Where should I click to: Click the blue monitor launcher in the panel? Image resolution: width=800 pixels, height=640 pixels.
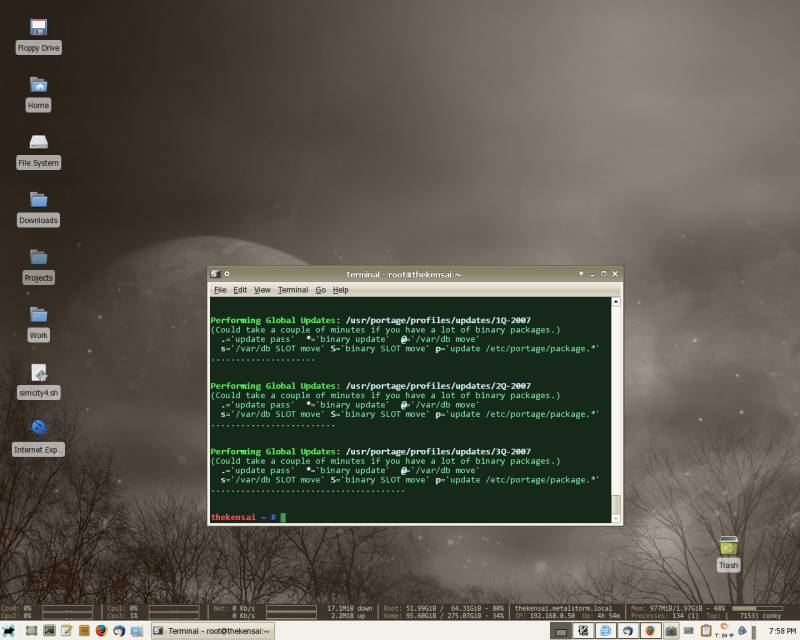point(136,631)
